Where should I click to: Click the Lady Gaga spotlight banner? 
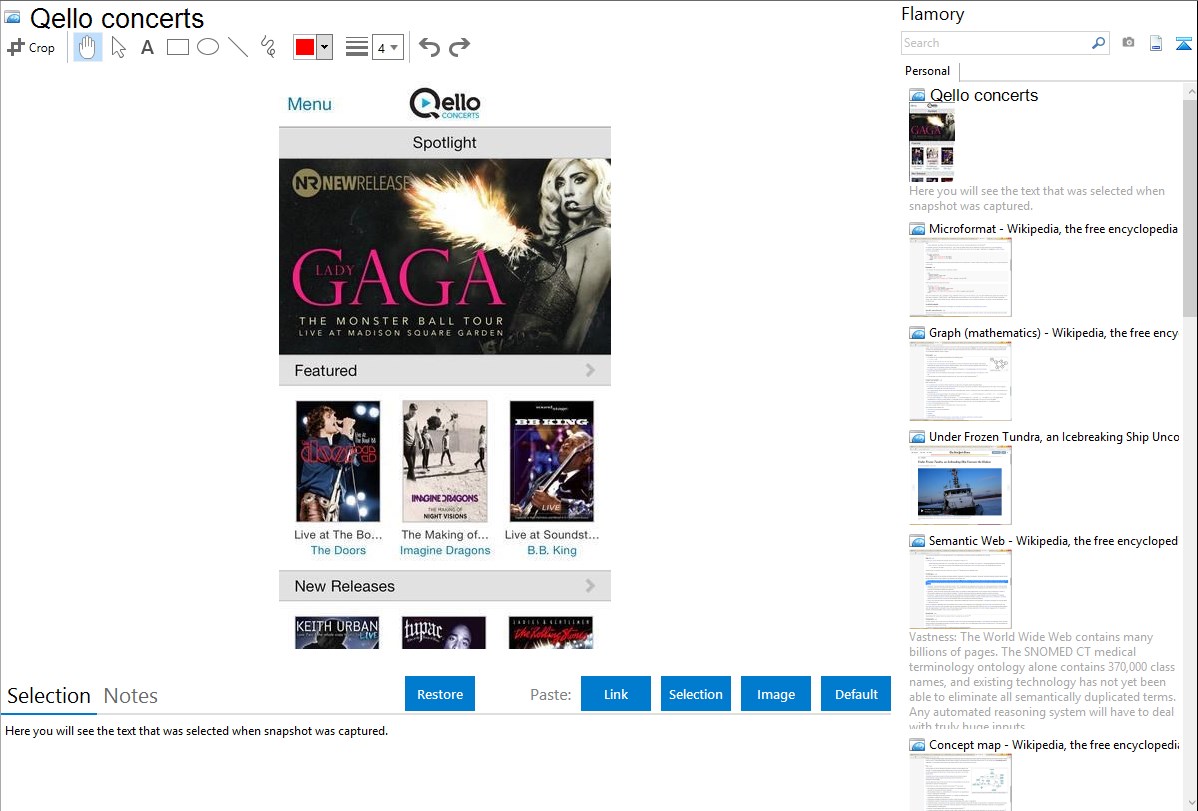pyautogui.click(x=445, y=256)
